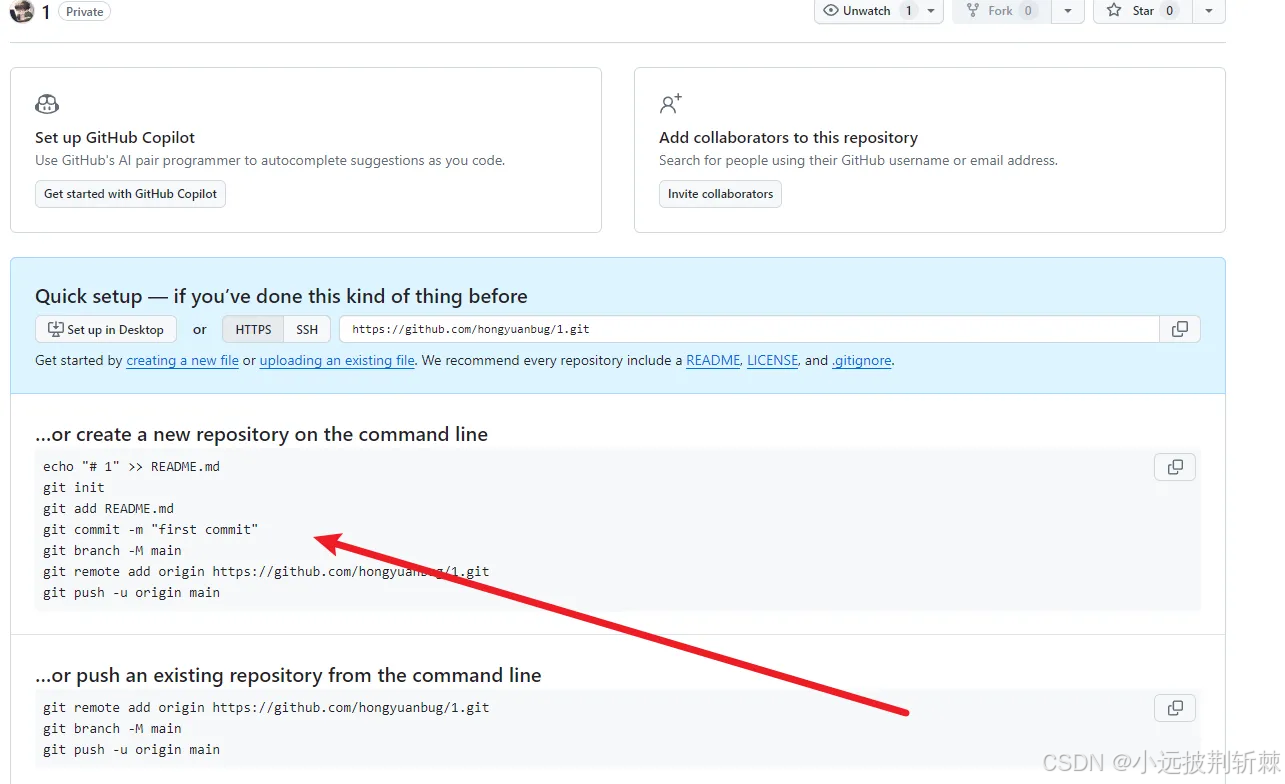Star the repository

[x=1142, y=11]
